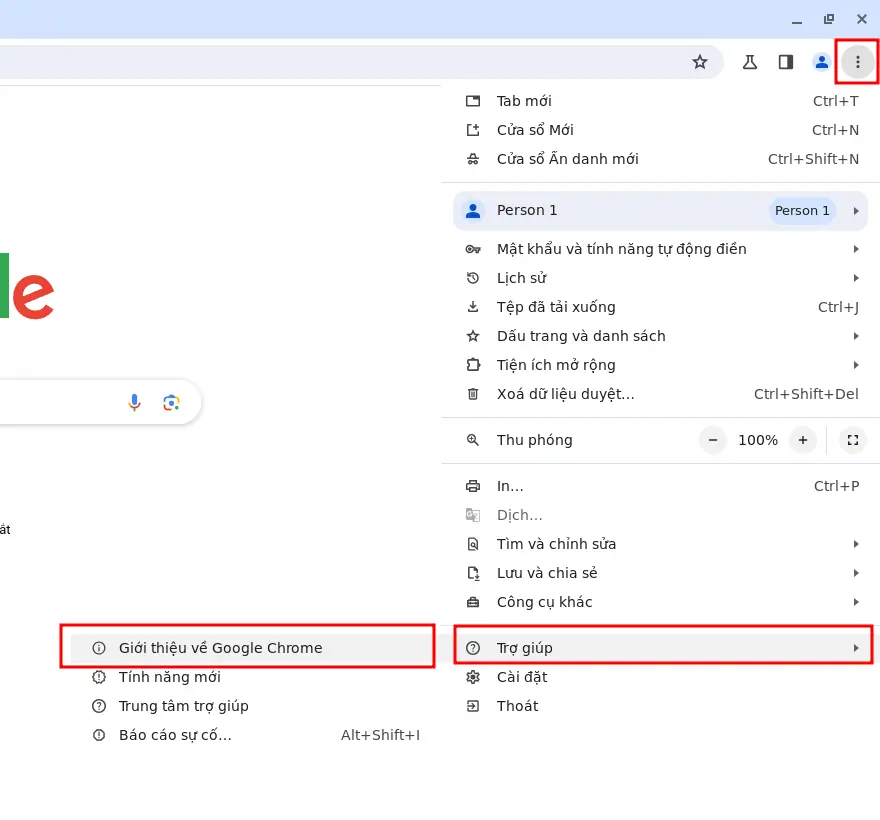Click the Cửa sổ Mới window icon

[x=473, y=130]
